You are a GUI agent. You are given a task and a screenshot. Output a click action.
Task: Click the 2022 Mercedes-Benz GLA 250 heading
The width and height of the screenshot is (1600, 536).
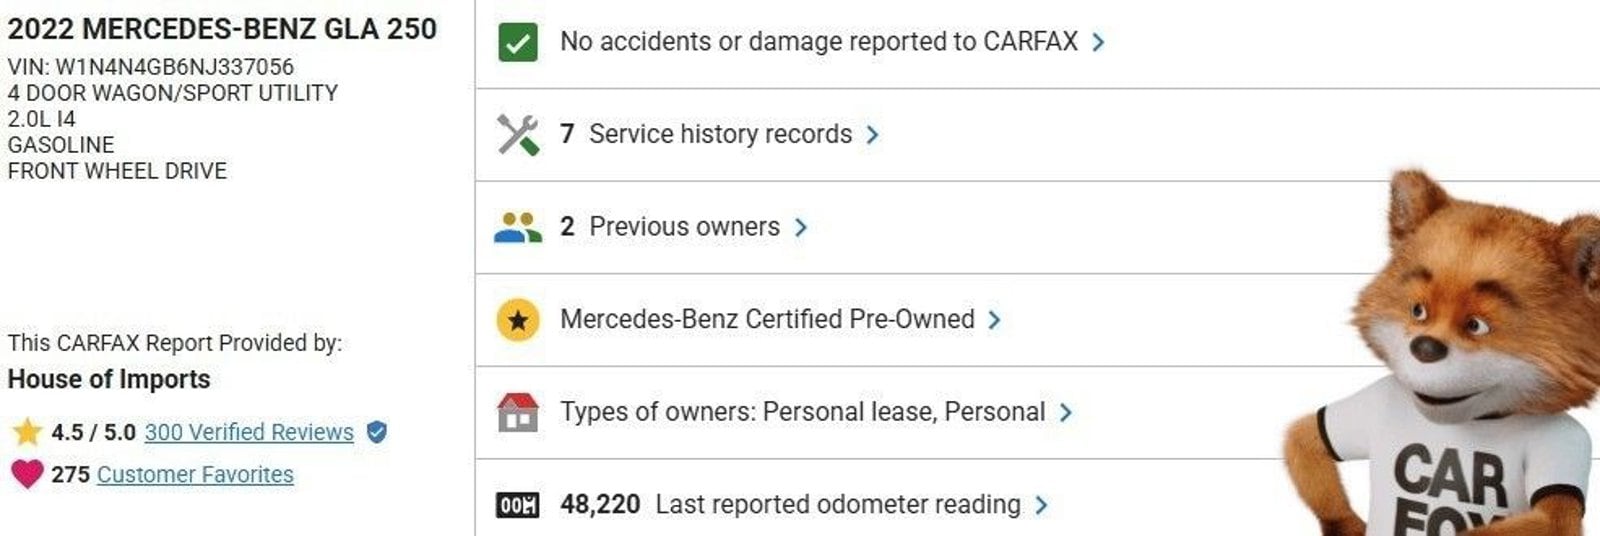[x=222, y=29]
